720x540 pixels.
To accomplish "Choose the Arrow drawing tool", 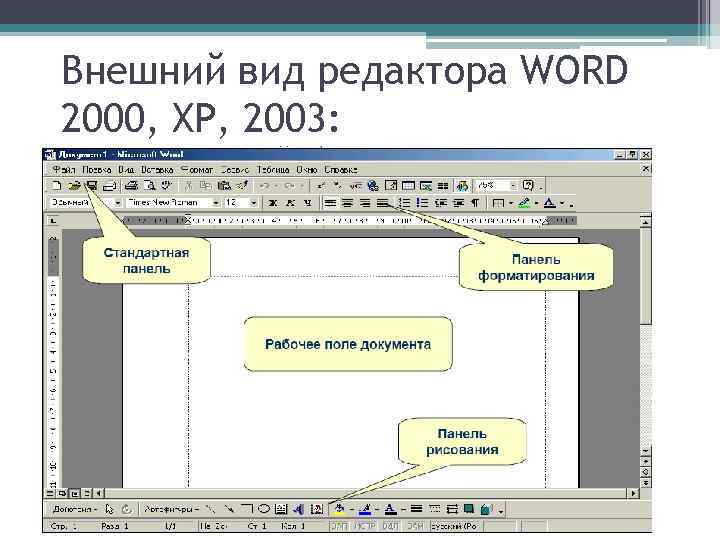I will 229,509.
